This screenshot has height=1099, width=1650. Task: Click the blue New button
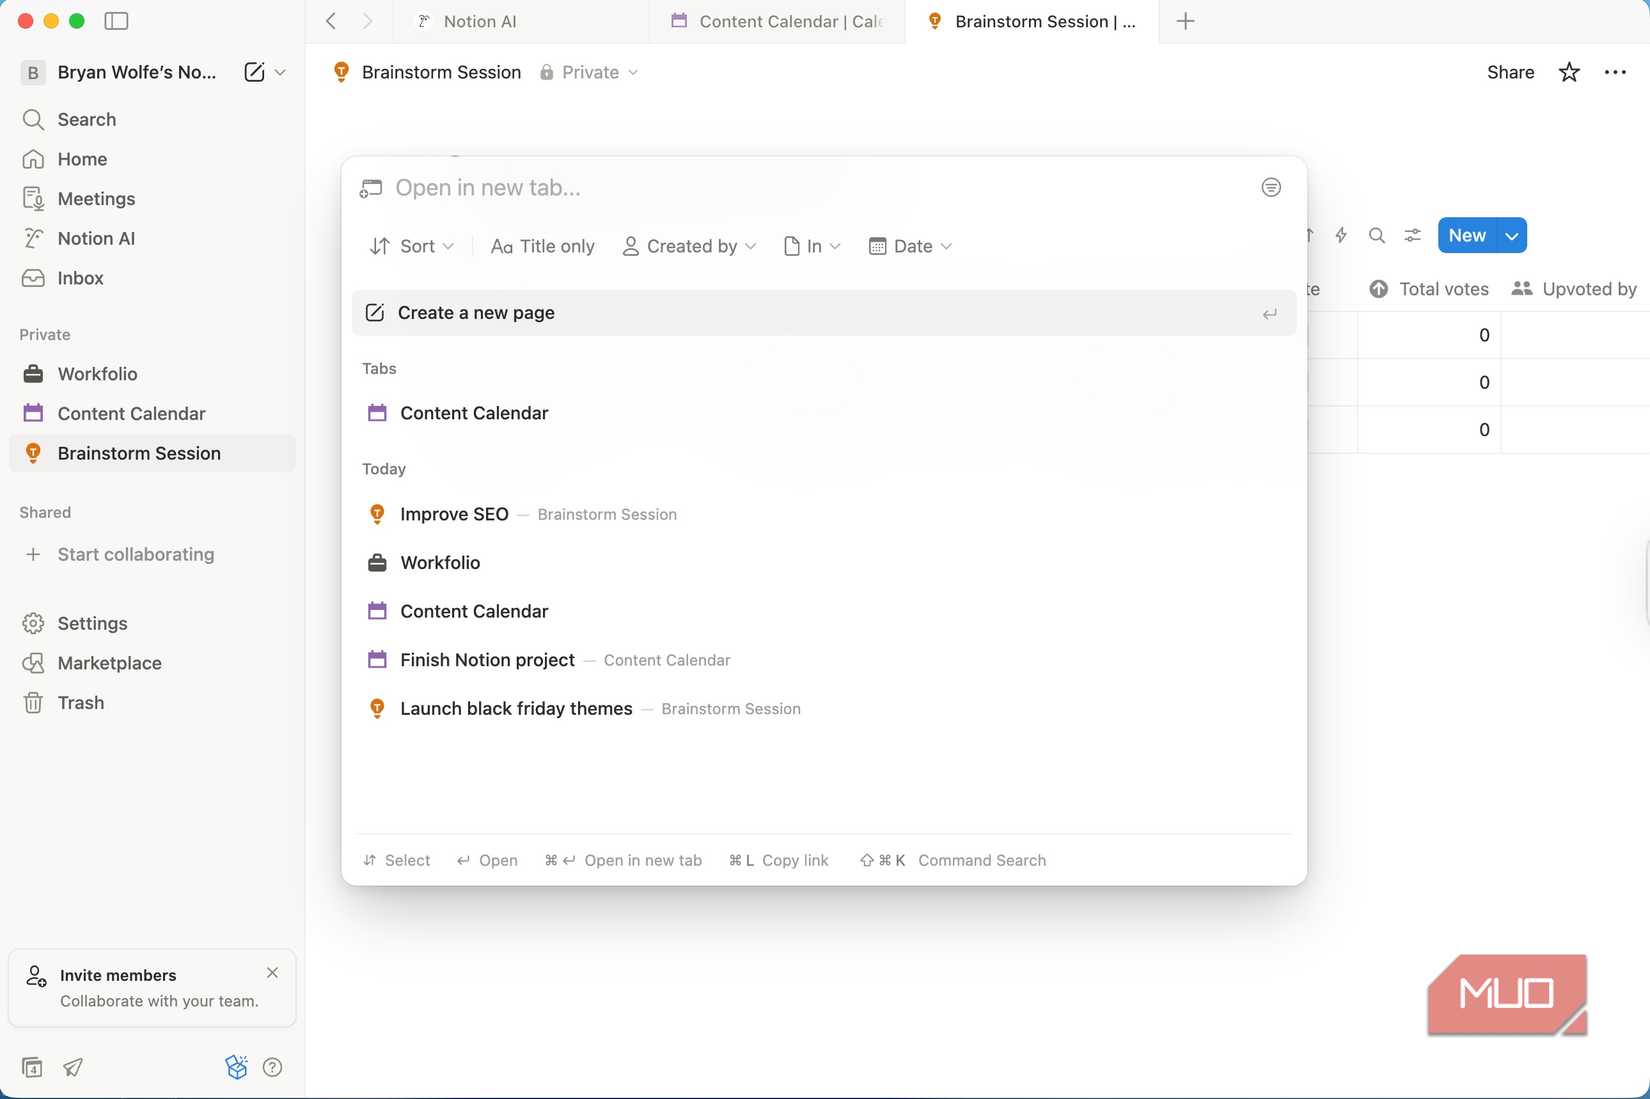coord(1466,236)
